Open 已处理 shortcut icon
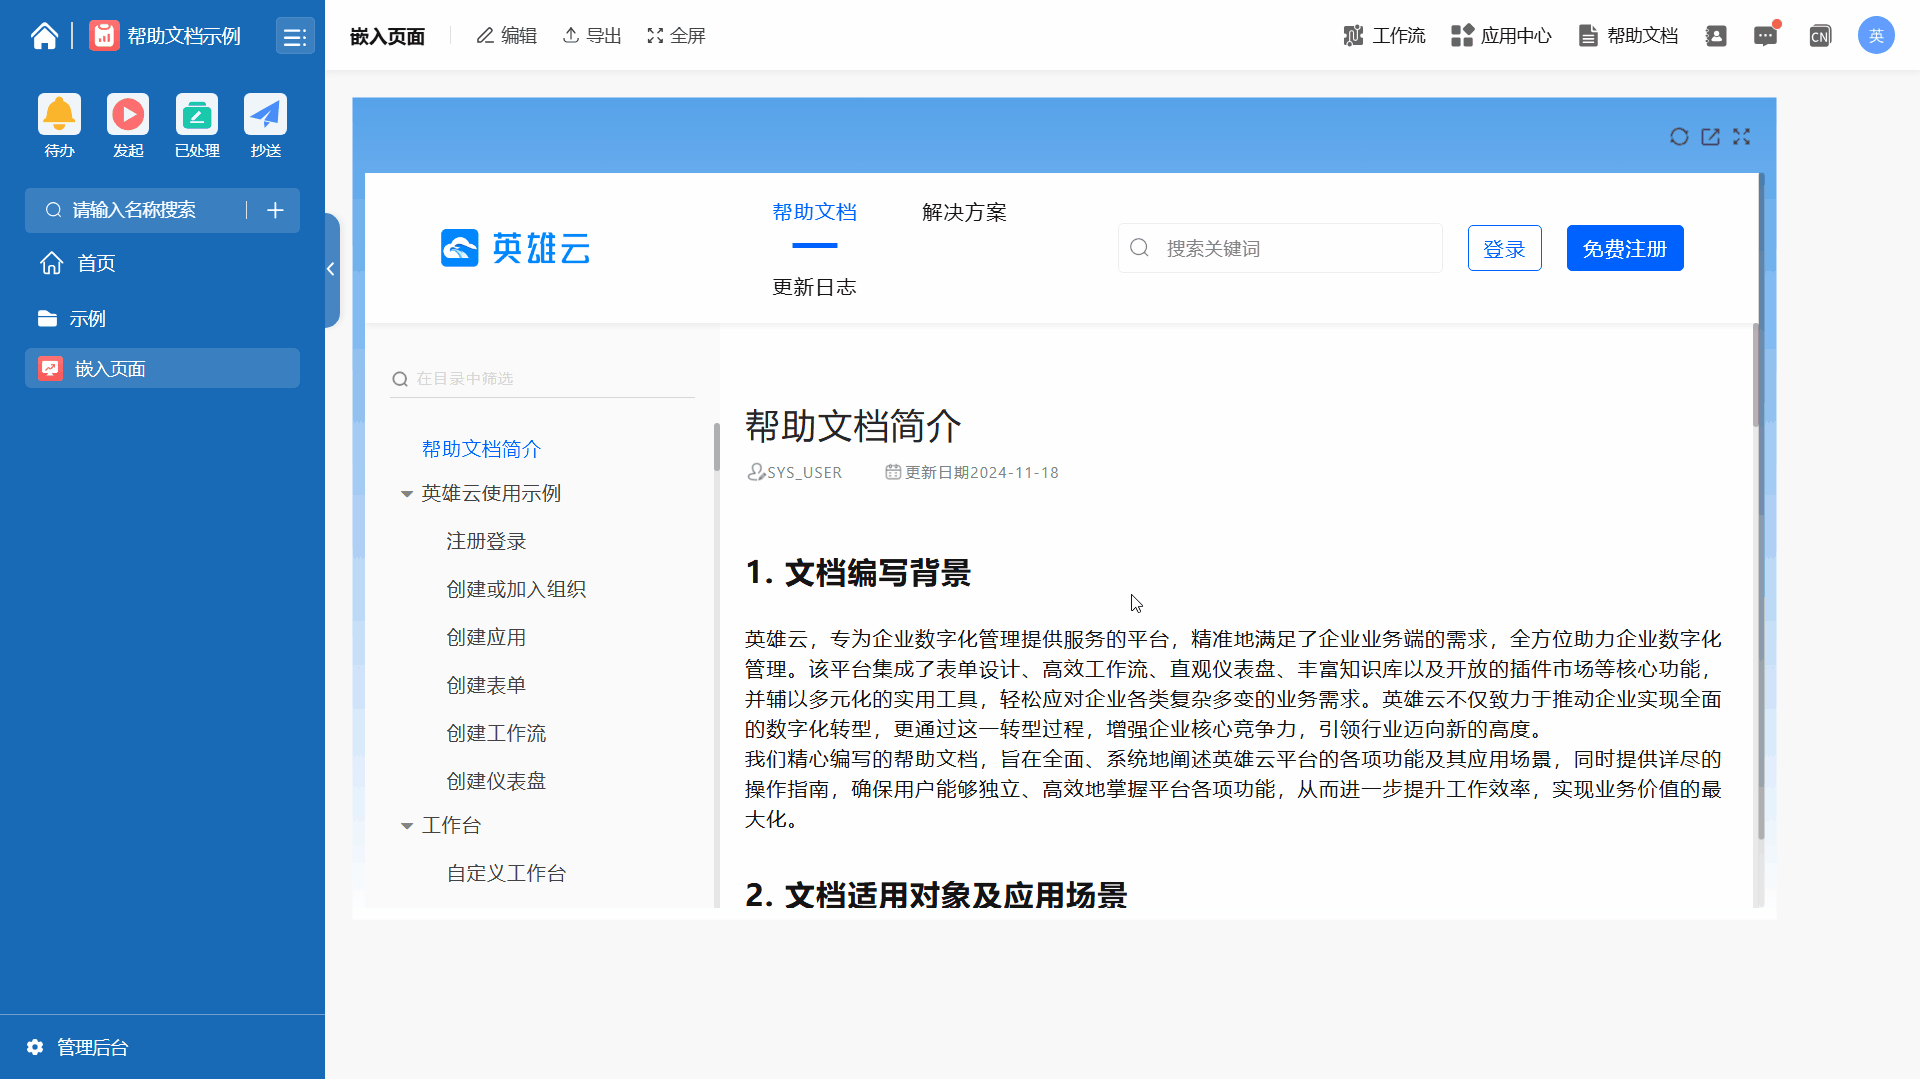 (x=197, y=114)
